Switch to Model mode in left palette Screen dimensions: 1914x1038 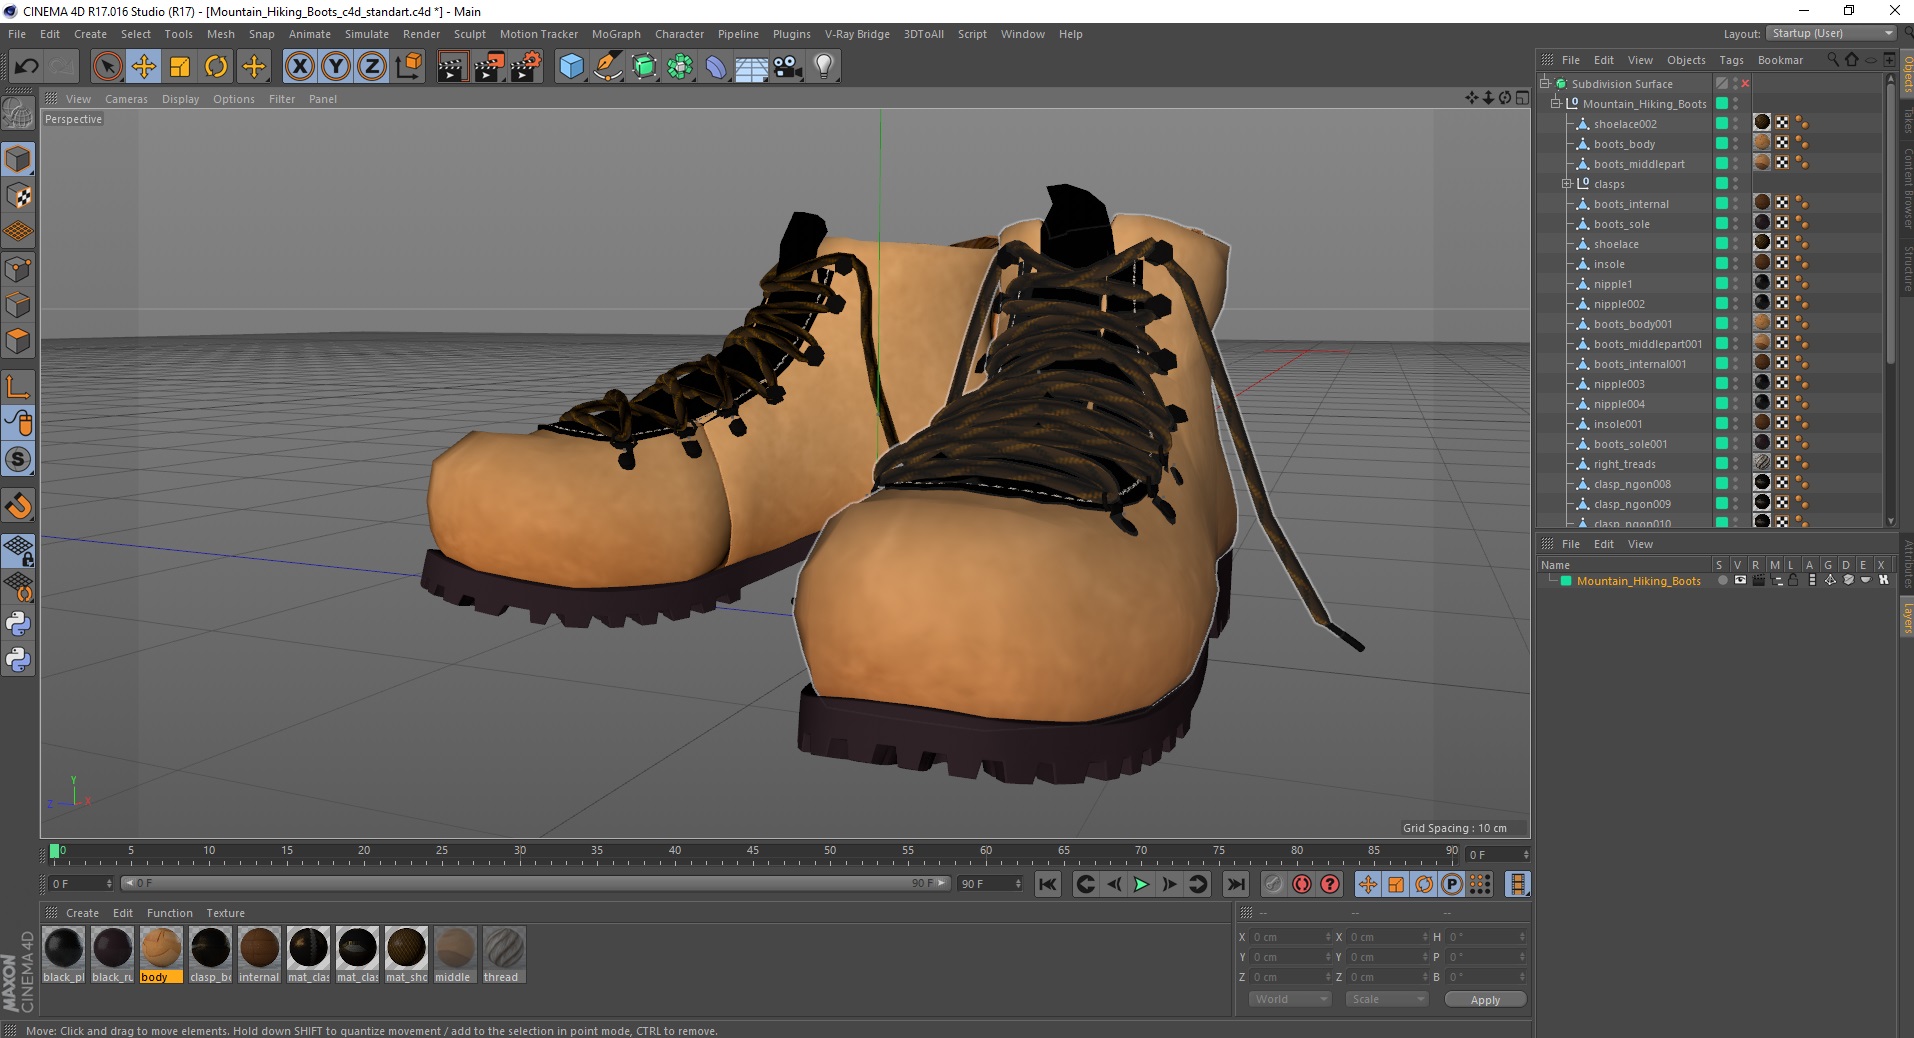[18, 159]
